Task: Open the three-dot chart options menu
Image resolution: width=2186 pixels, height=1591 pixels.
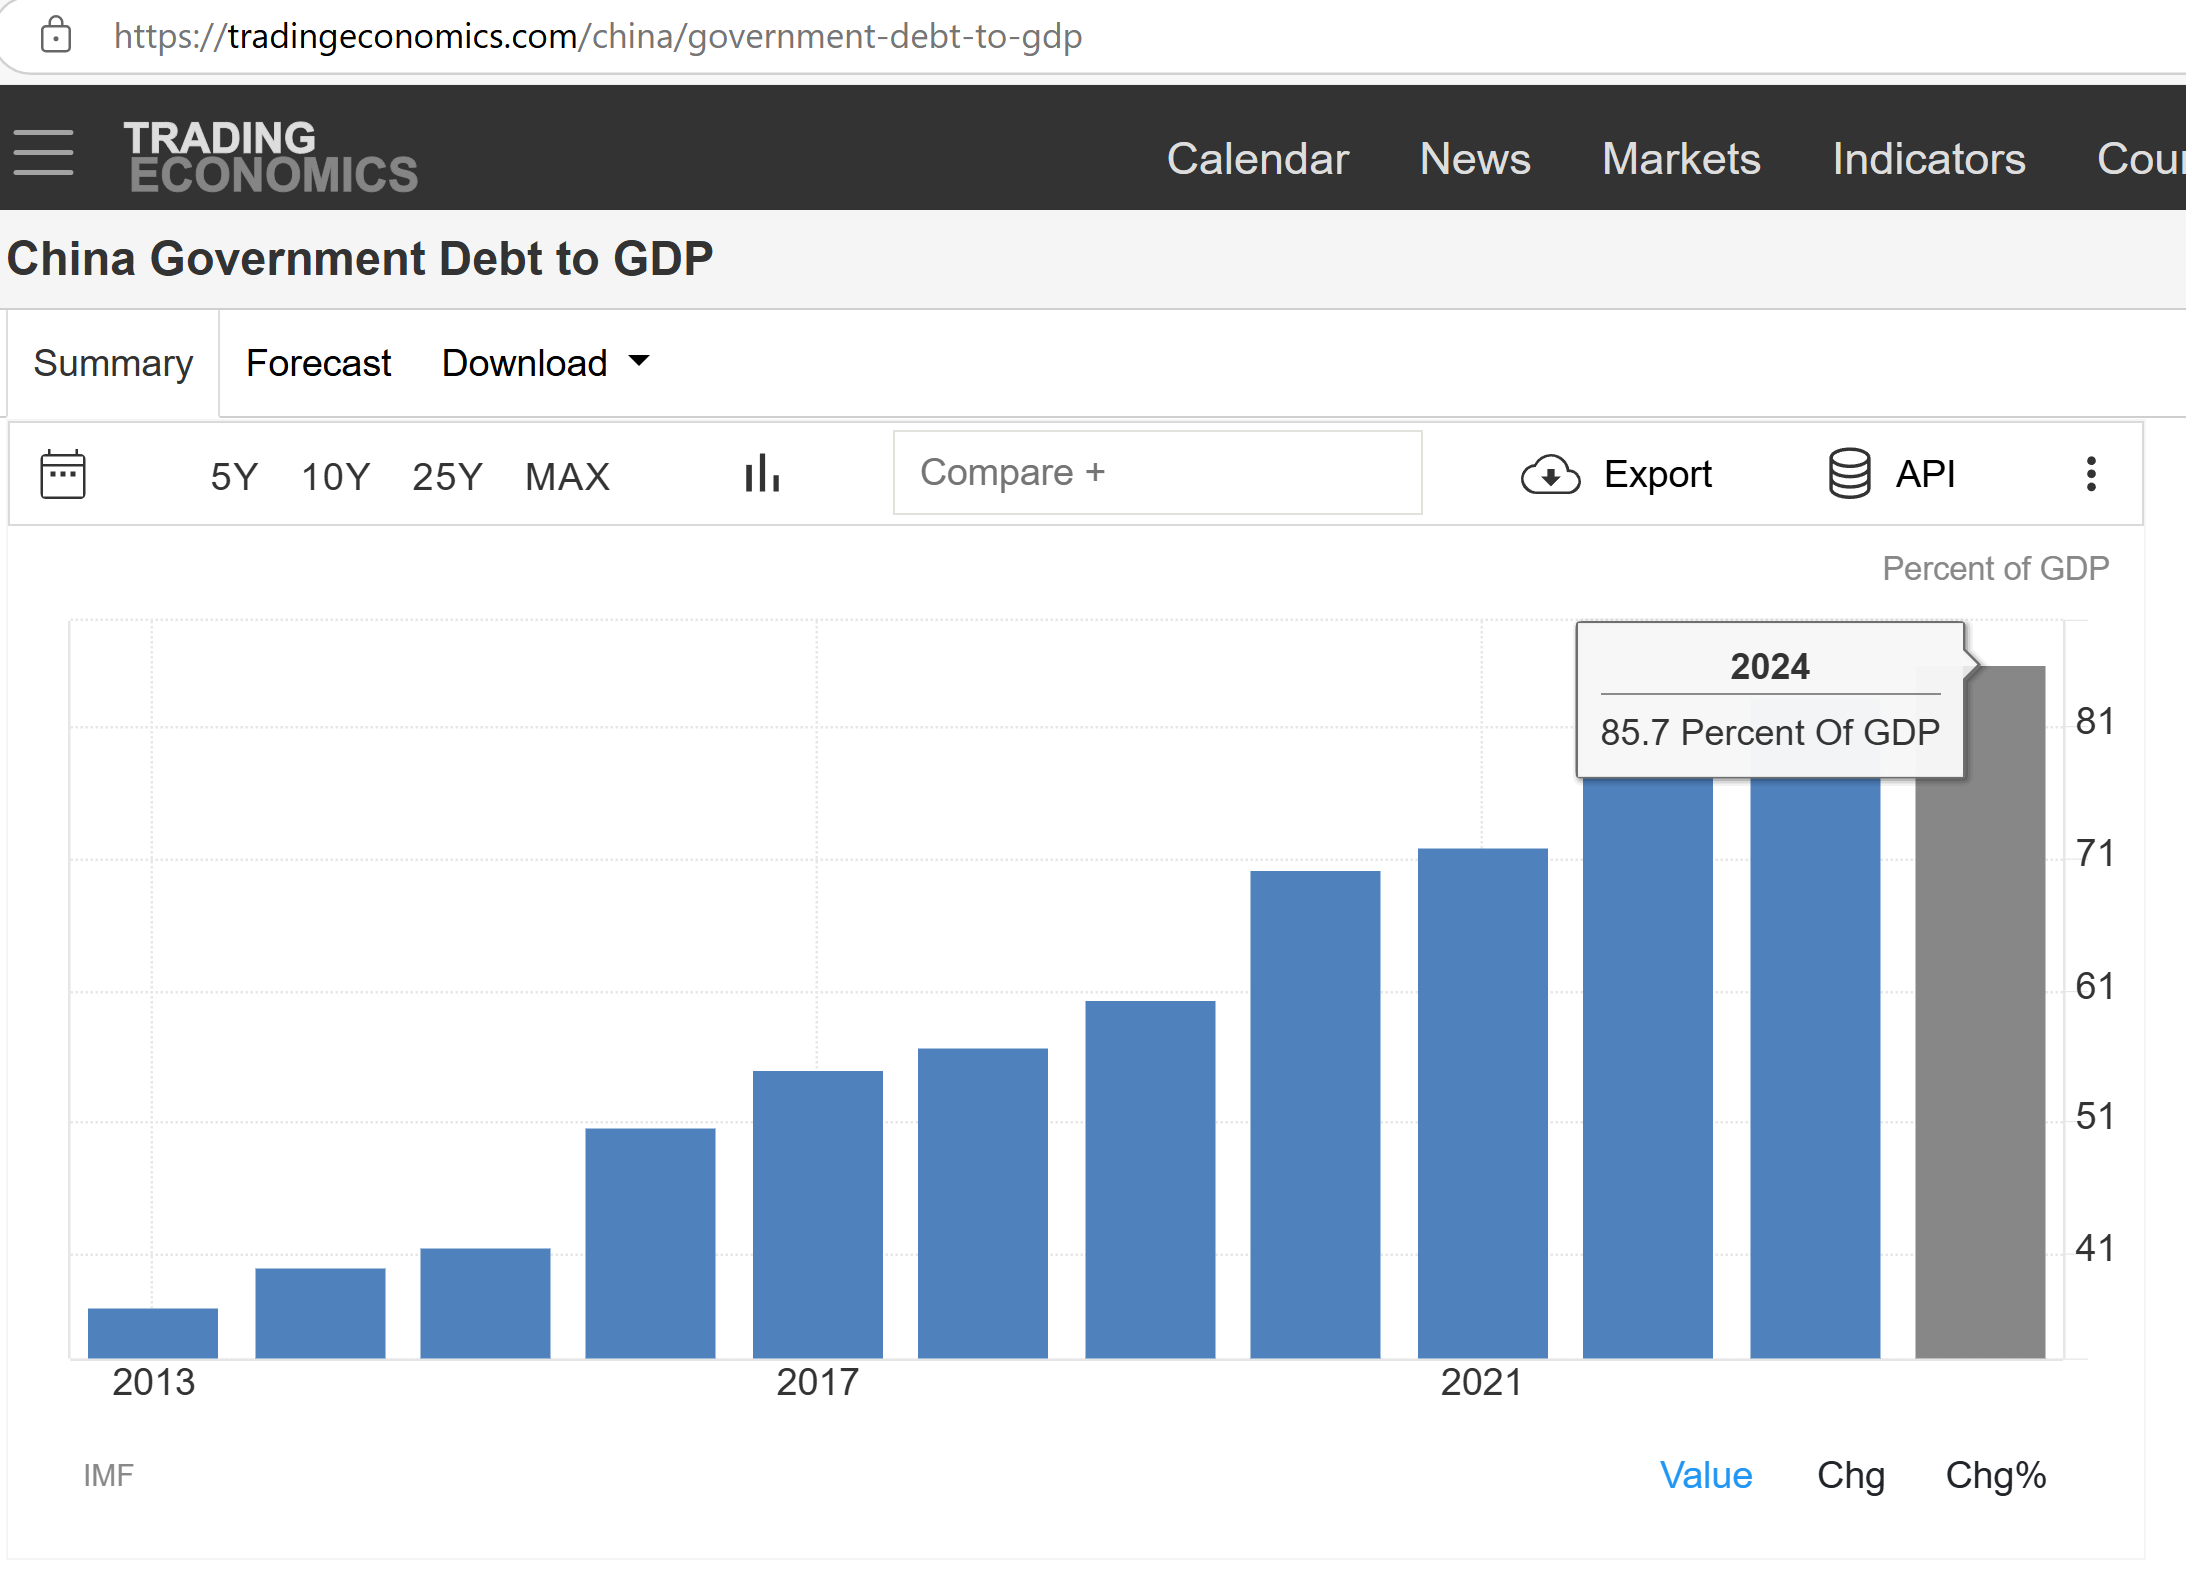Action: pos(2091,474)
